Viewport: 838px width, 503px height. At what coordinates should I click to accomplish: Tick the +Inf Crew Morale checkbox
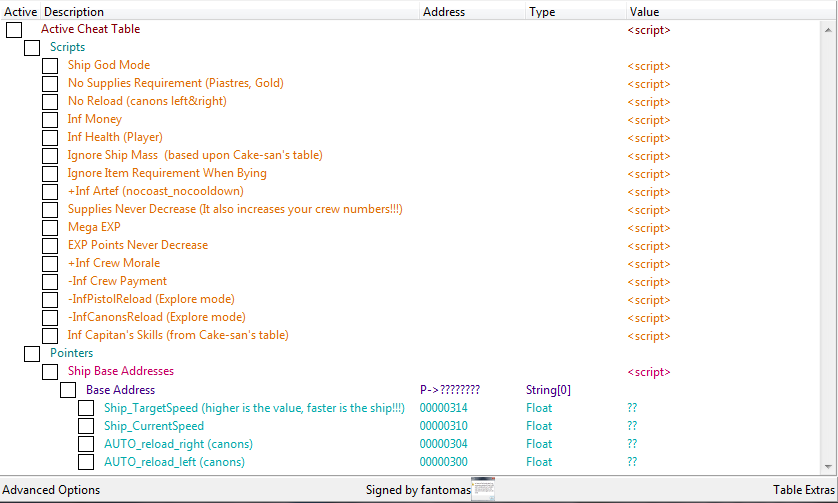[x=50, y=264]
